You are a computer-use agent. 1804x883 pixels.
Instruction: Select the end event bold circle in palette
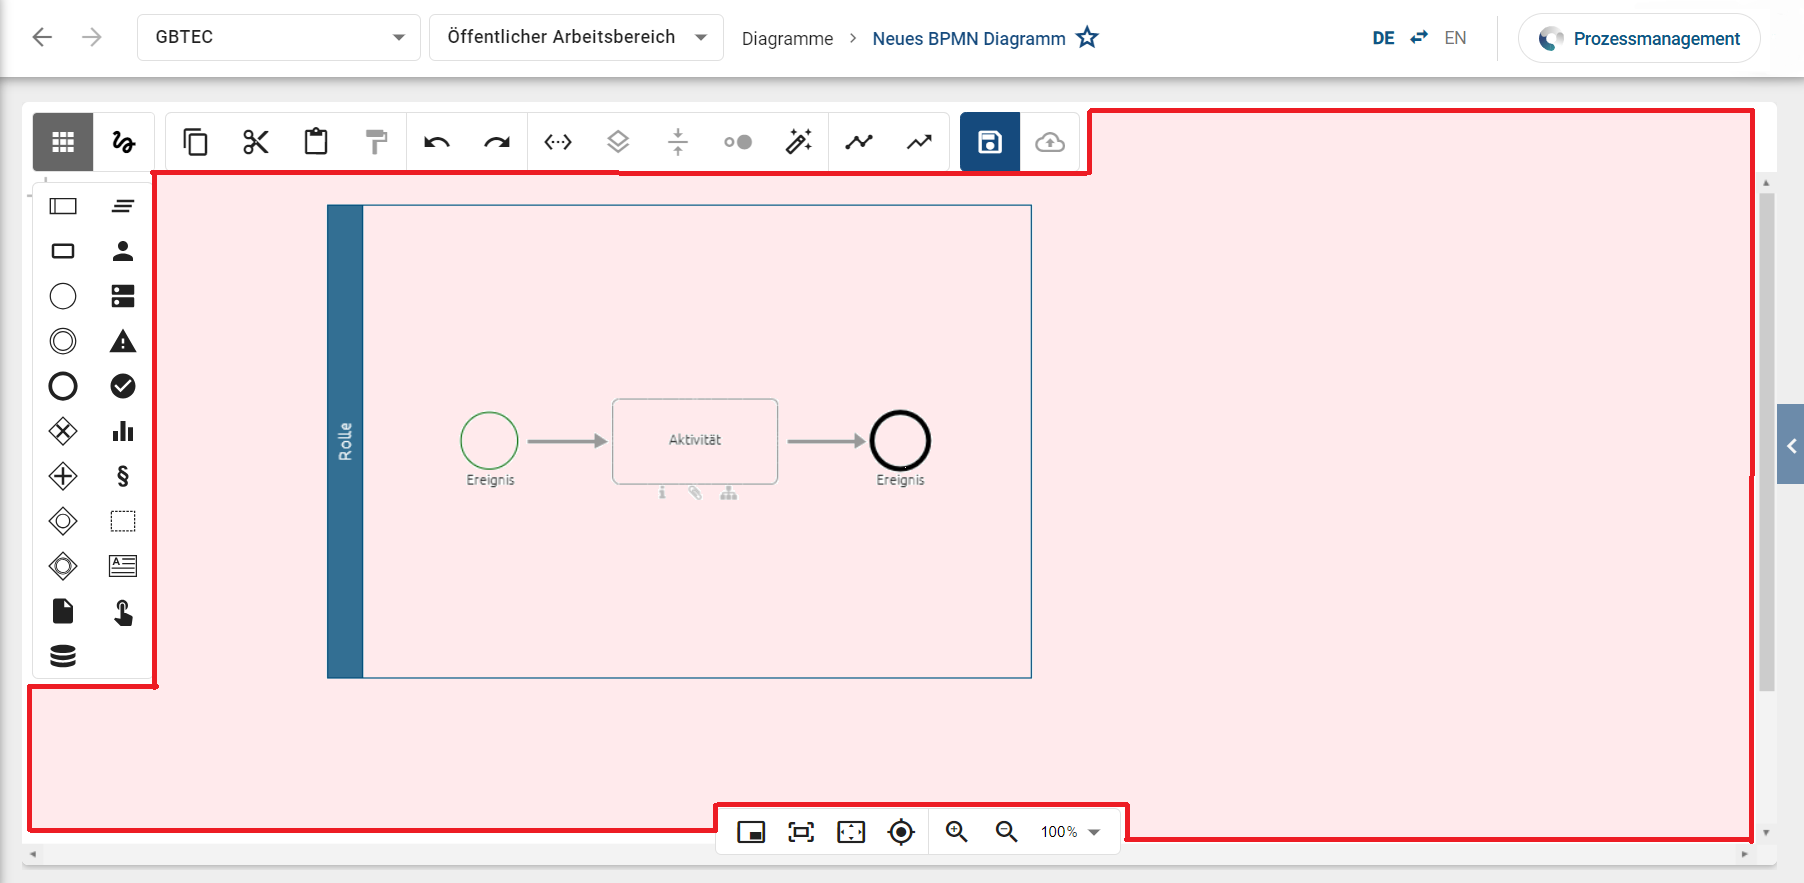[x=63, y=386]
